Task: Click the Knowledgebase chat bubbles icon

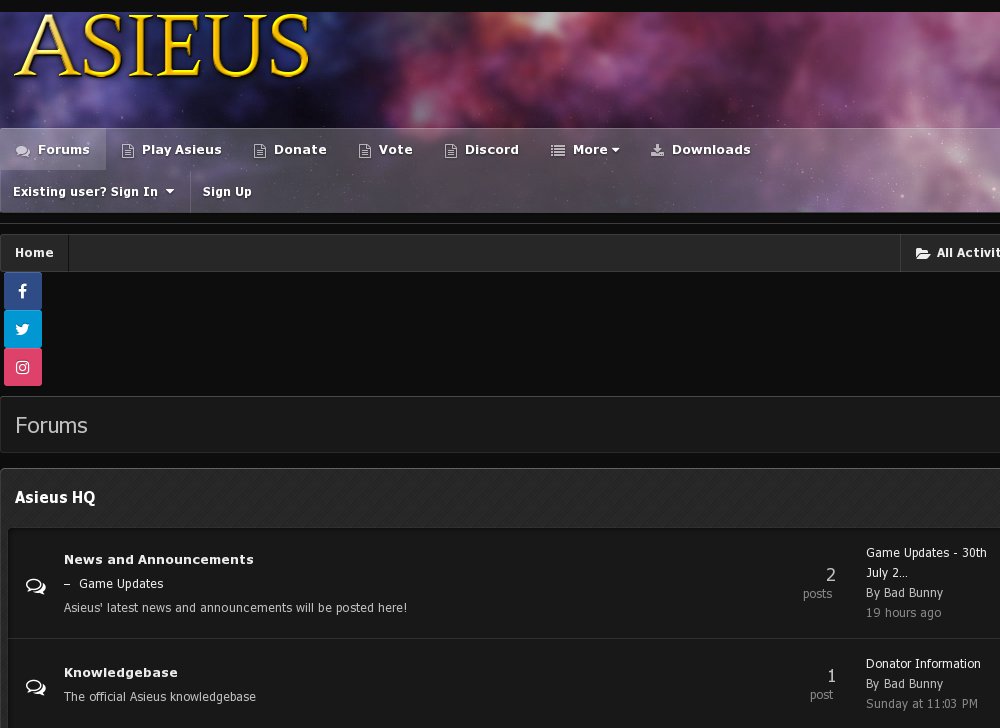Action: click(36, 687)
